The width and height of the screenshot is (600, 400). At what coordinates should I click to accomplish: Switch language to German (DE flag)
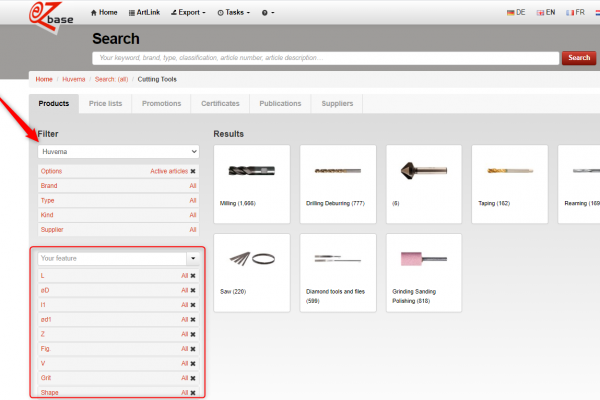point(517,12)
